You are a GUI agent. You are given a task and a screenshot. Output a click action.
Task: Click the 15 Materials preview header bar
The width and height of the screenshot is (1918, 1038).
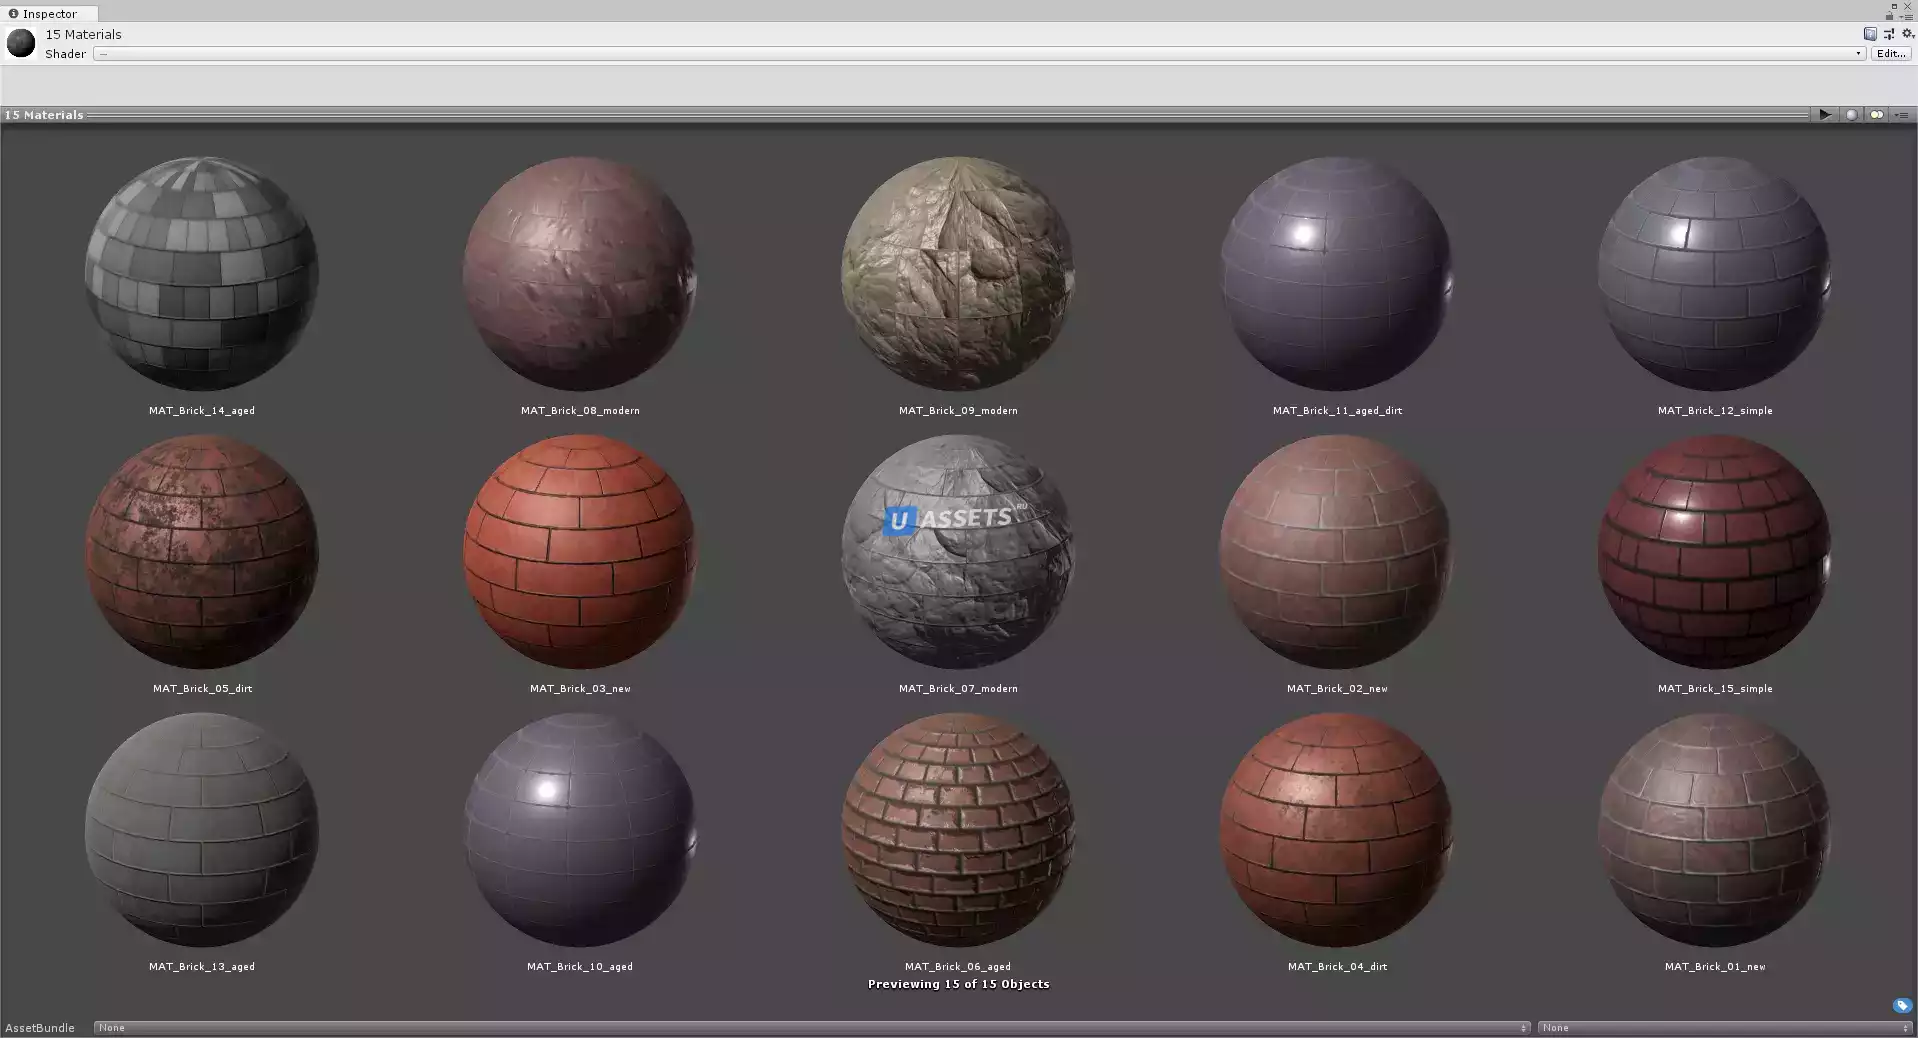(x=900, y=115)
